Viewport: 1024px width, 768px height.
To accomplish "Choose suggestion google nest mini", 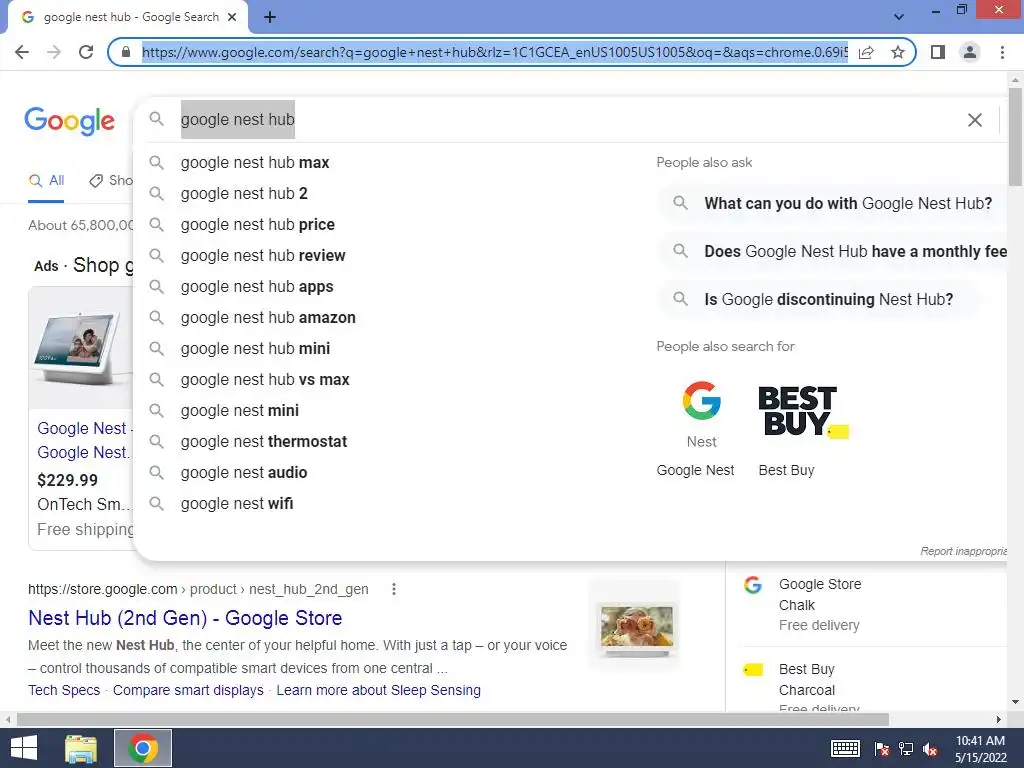I will coord(240,411).
